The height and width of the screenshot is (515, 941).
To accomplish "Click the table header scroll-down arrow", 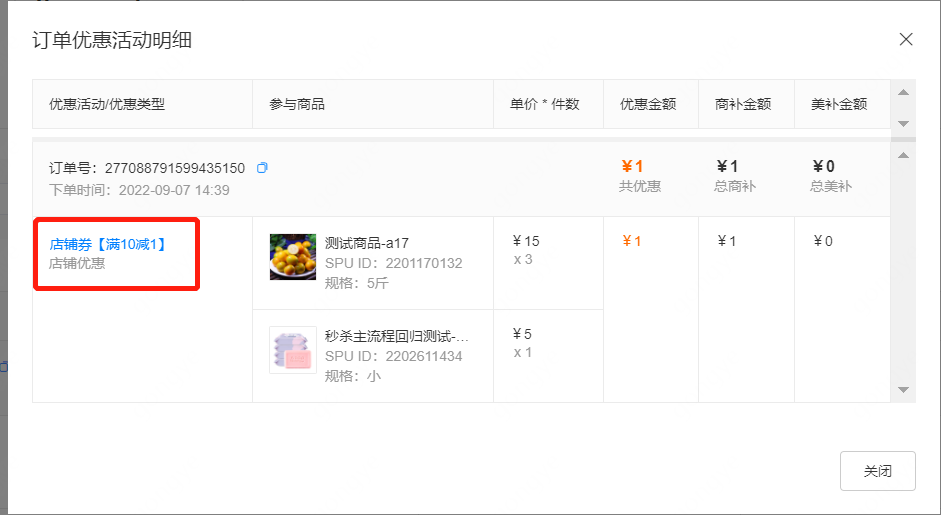I will 903,123.
